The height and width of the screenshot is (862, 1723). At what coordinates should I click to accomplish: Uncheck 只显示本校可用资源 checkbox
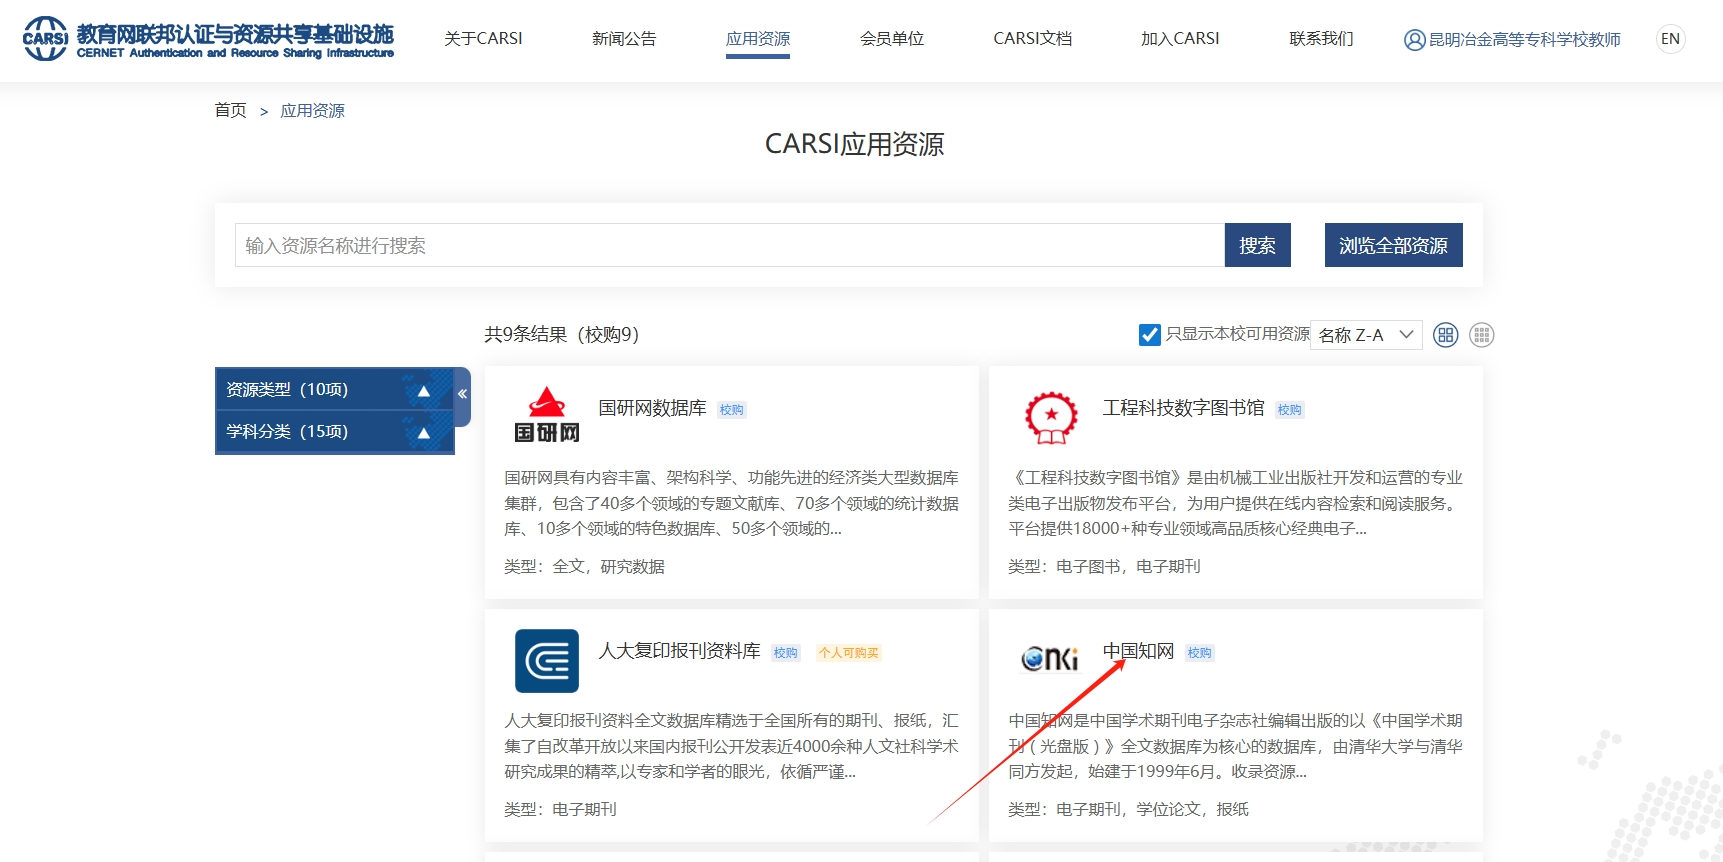point(1150,335)
